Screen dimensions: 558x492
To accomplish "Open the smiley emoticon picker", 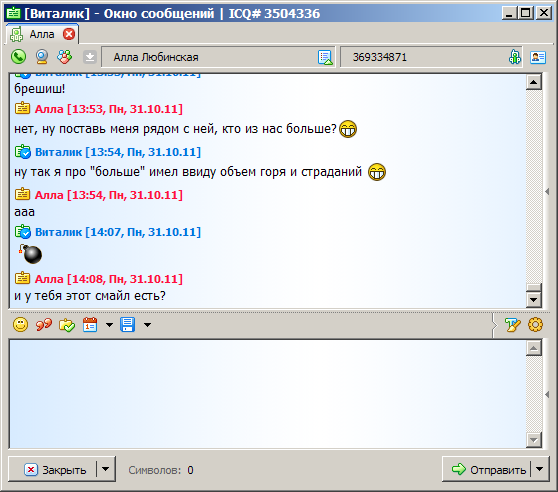I will coord(20,324).
